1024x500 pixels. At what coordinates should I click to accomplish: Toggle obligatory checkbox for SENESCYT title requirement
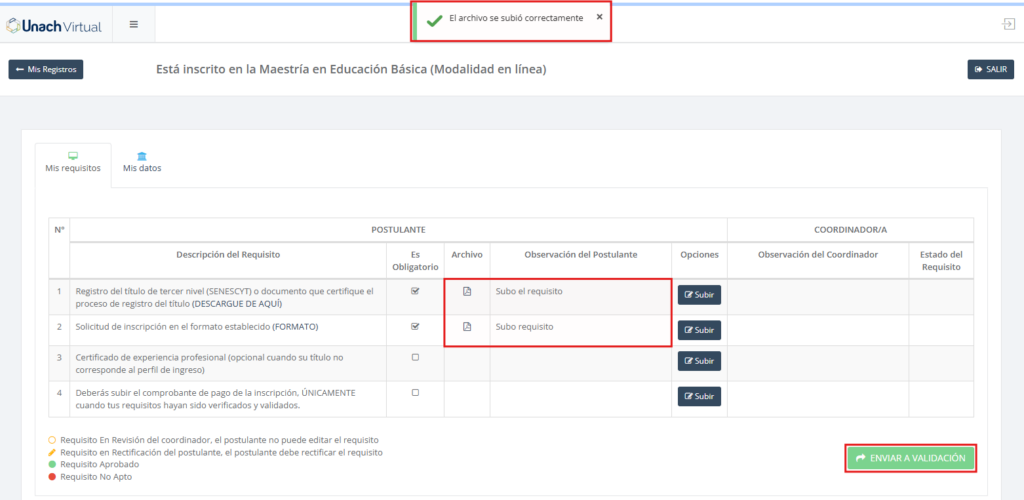[x=415, y=292]
